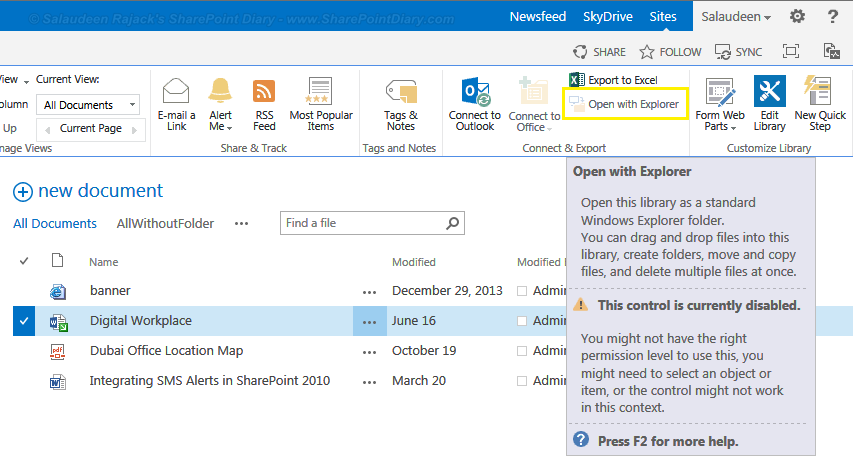Open the Alert Me bell icon
853x476 pixels.
pos(220,90)
